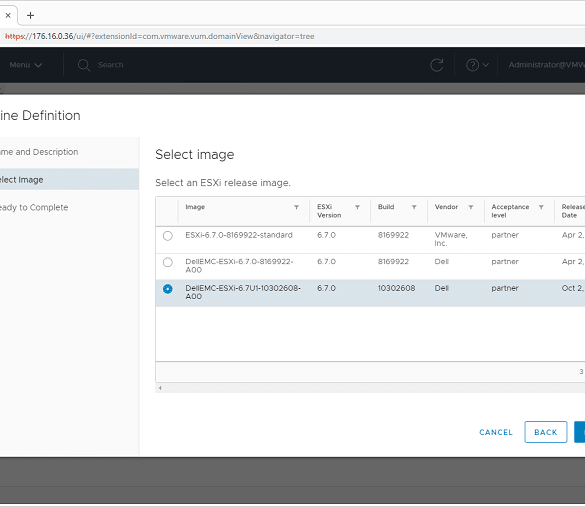The width and height of the screenshot is (585, 507).
Task: Open the vSphere Menu dropdown
Action: pyautogui.click(x=25, y=65)
